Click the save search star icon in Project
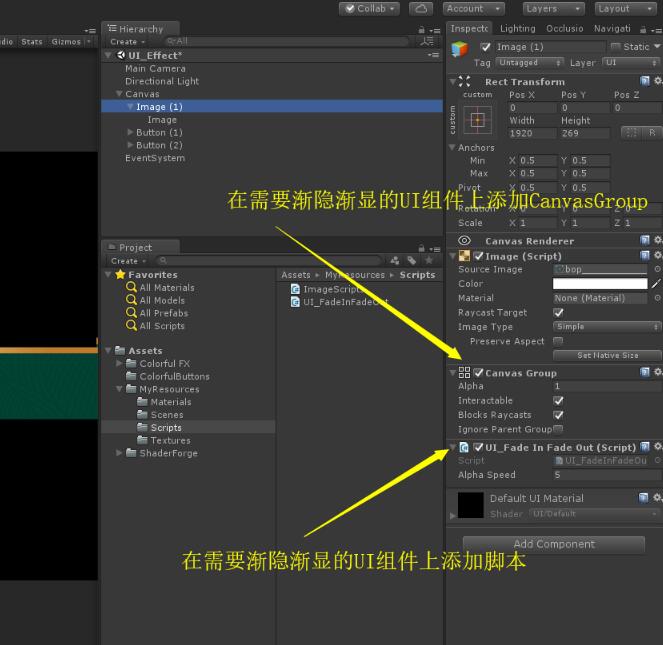Image resolution: width=663 pixels, height=645 pixels. 429,261
